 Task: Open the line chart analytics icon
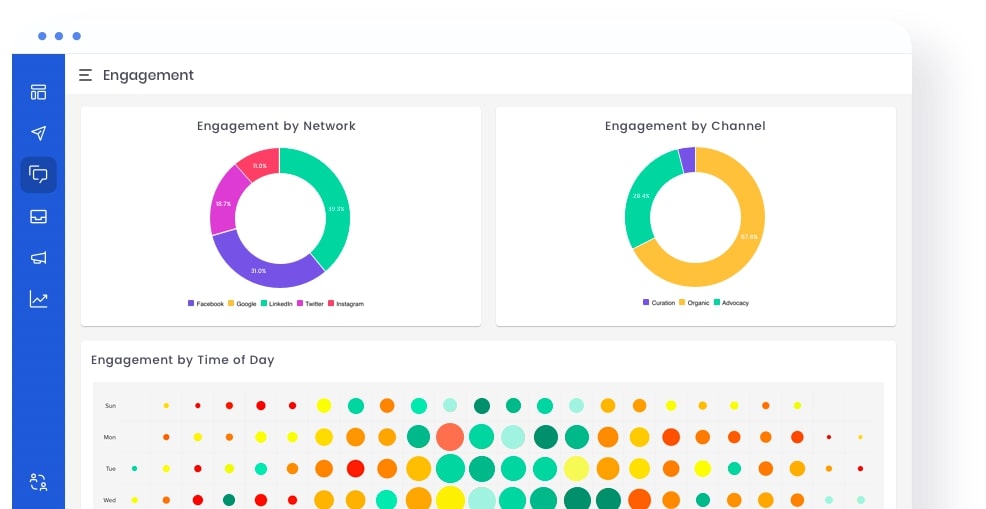38,299
